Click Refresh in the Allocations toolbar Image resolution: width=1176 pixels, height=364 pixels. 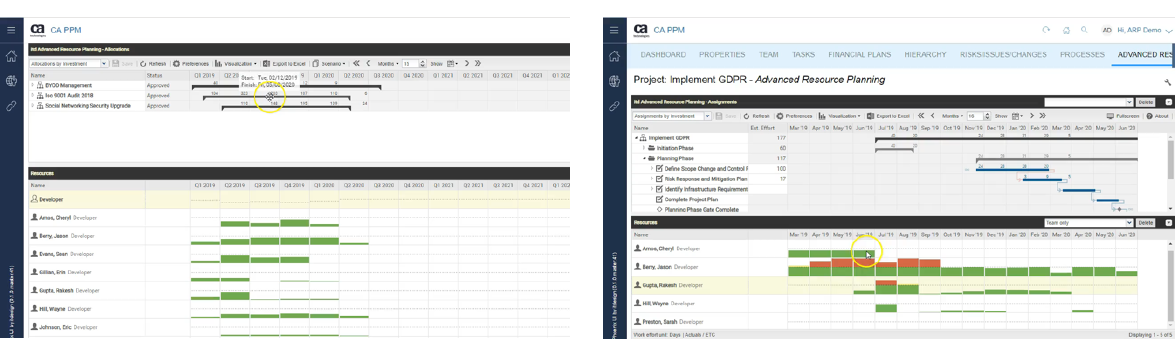pyautogui.click(x=152, y=64)
